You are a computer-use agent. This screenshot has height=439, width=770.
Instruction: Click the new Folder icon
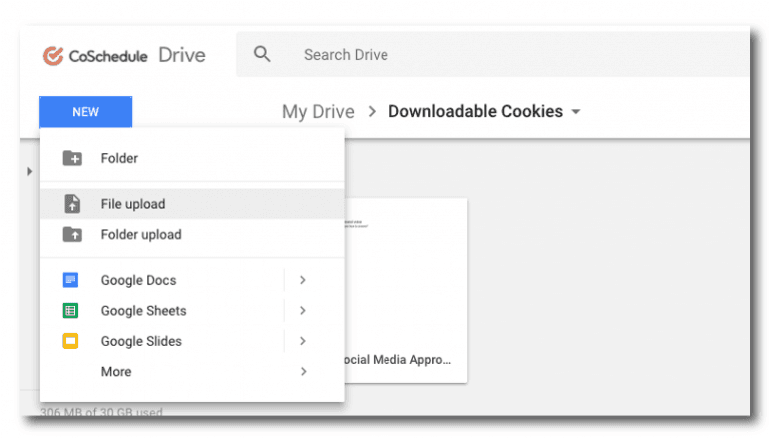click(x=72, y=158)
